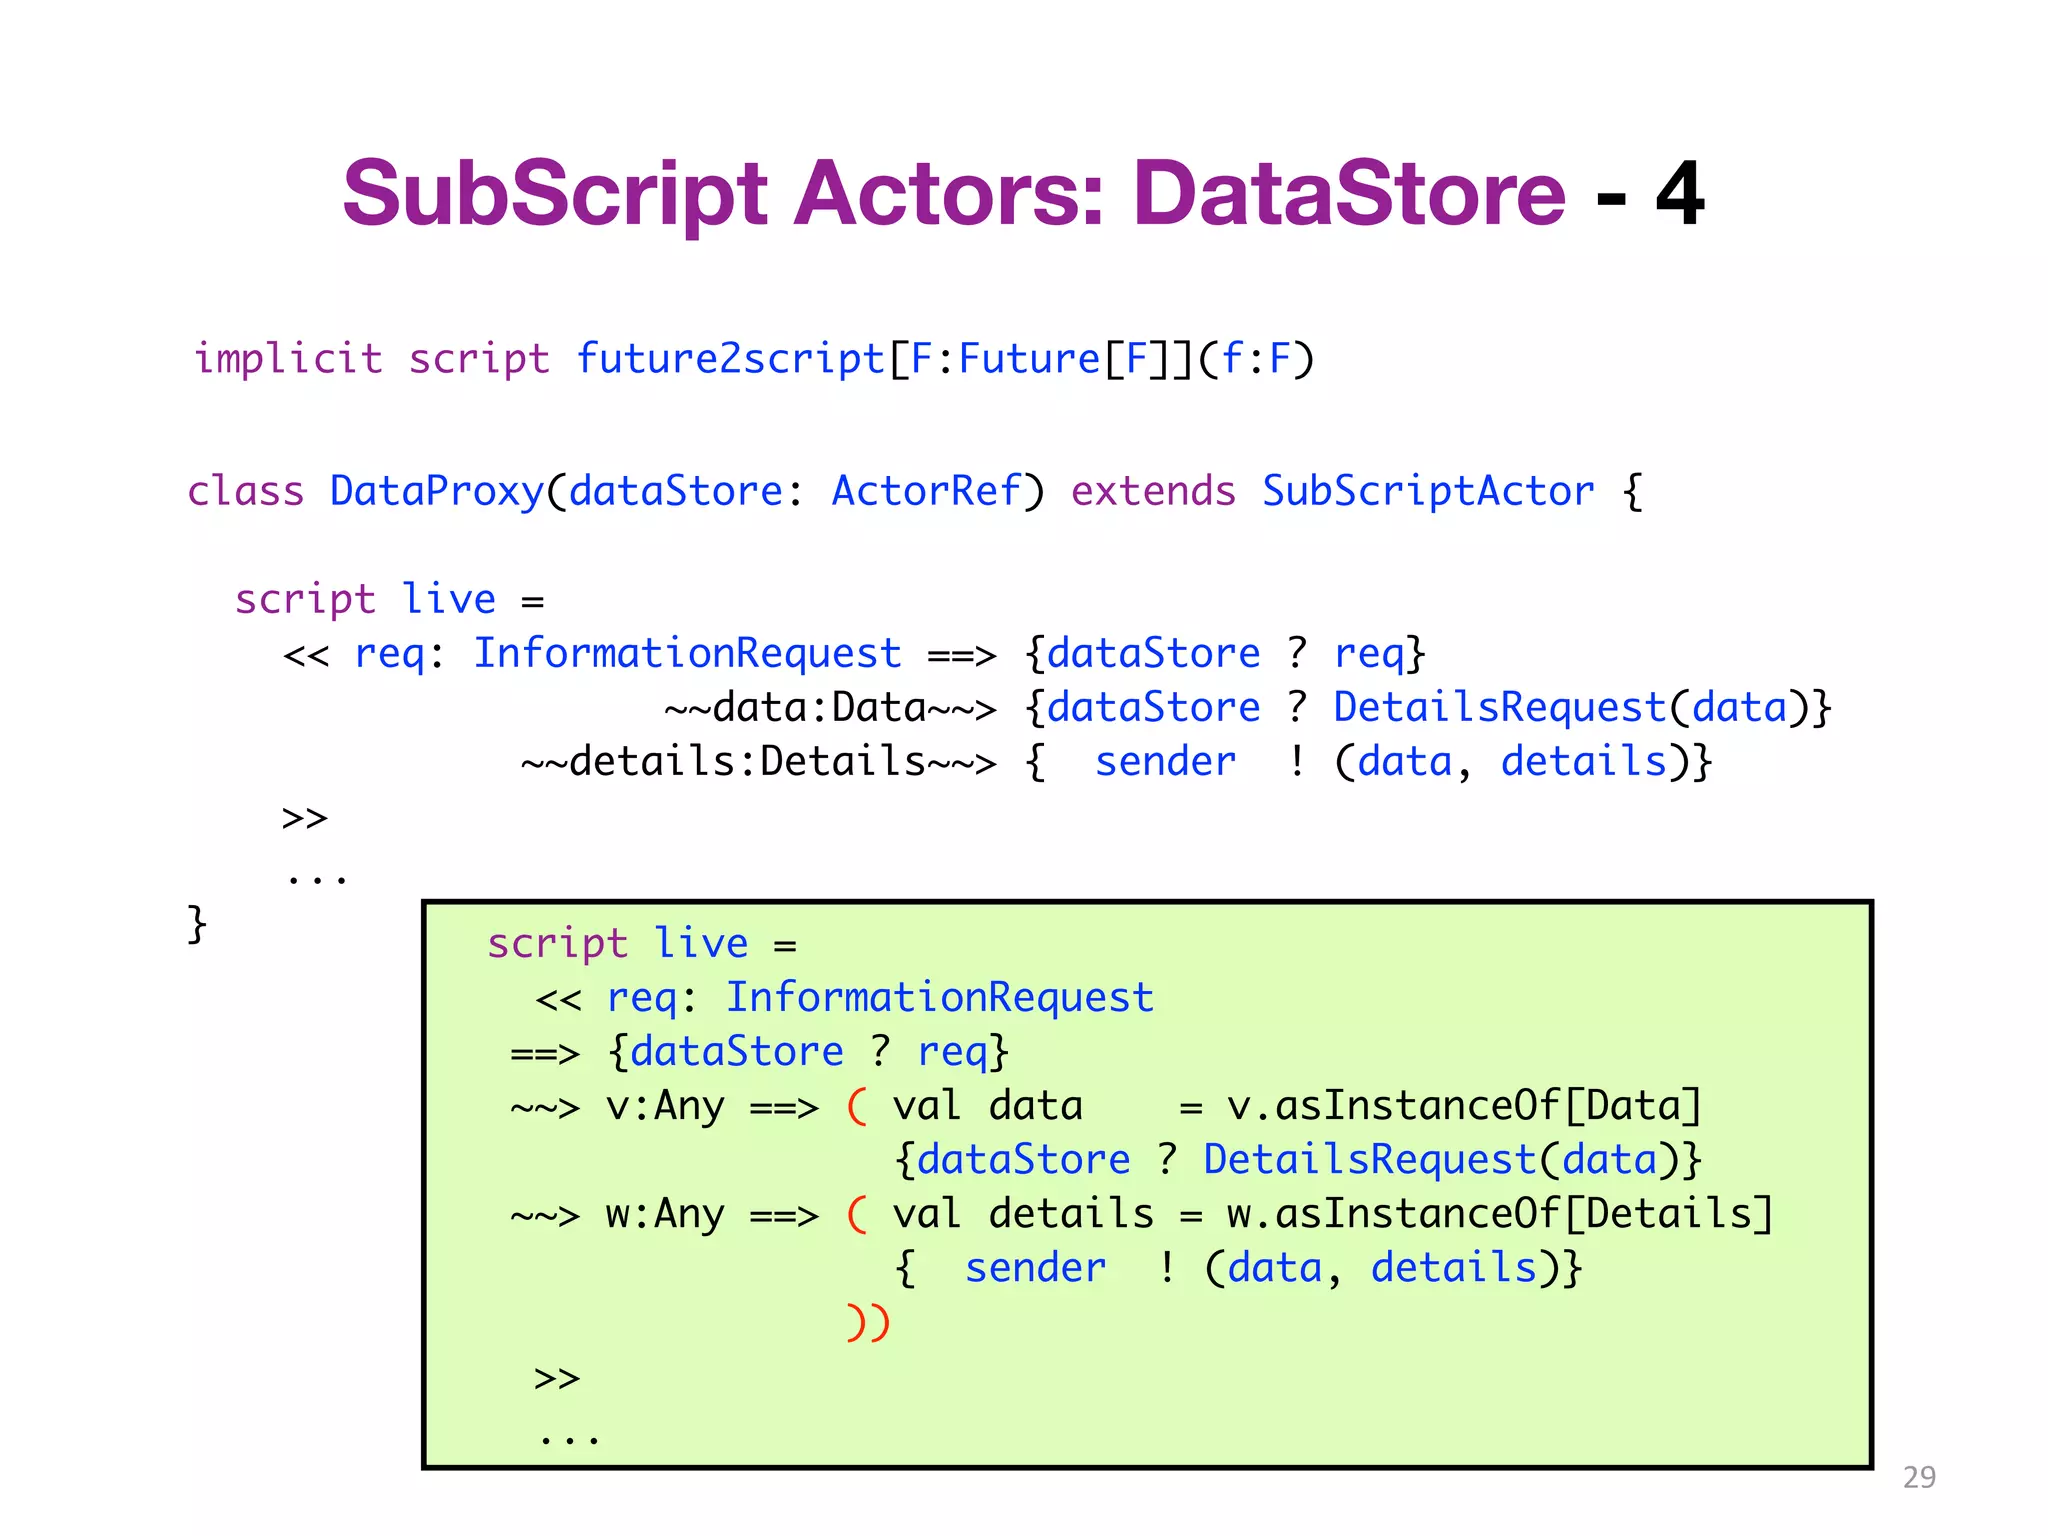2048x1536 pixels.
Task: Click the red open parenthesis after 'v:Any ==>'
Action: coord(857,1107)
